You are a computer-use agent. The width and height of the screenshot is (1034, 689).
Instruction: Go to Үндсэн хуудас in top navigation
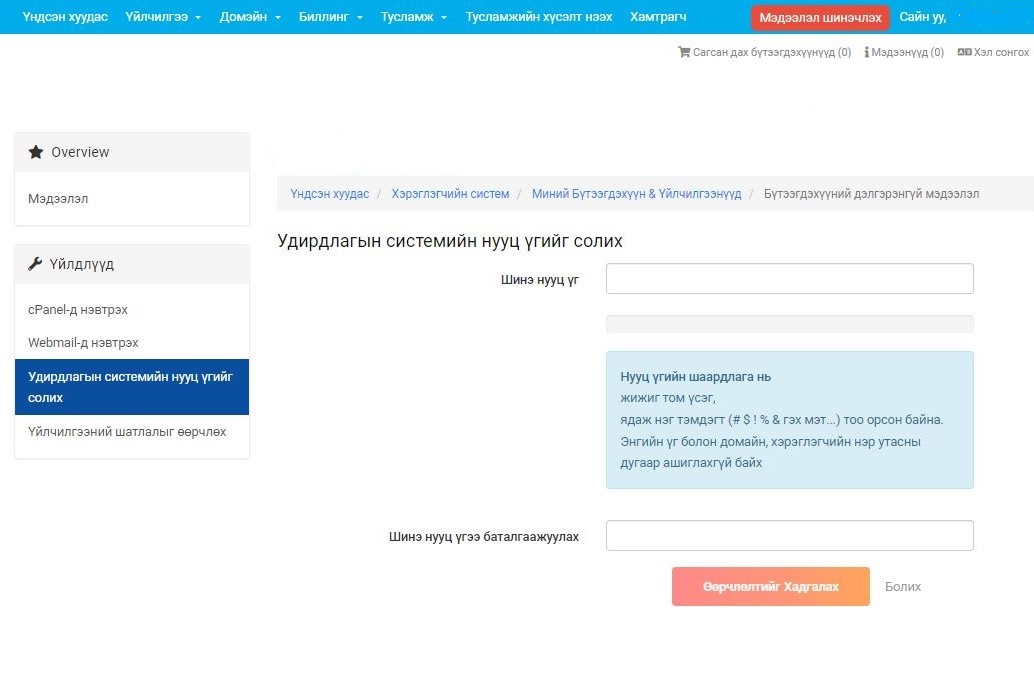[65, 17]
